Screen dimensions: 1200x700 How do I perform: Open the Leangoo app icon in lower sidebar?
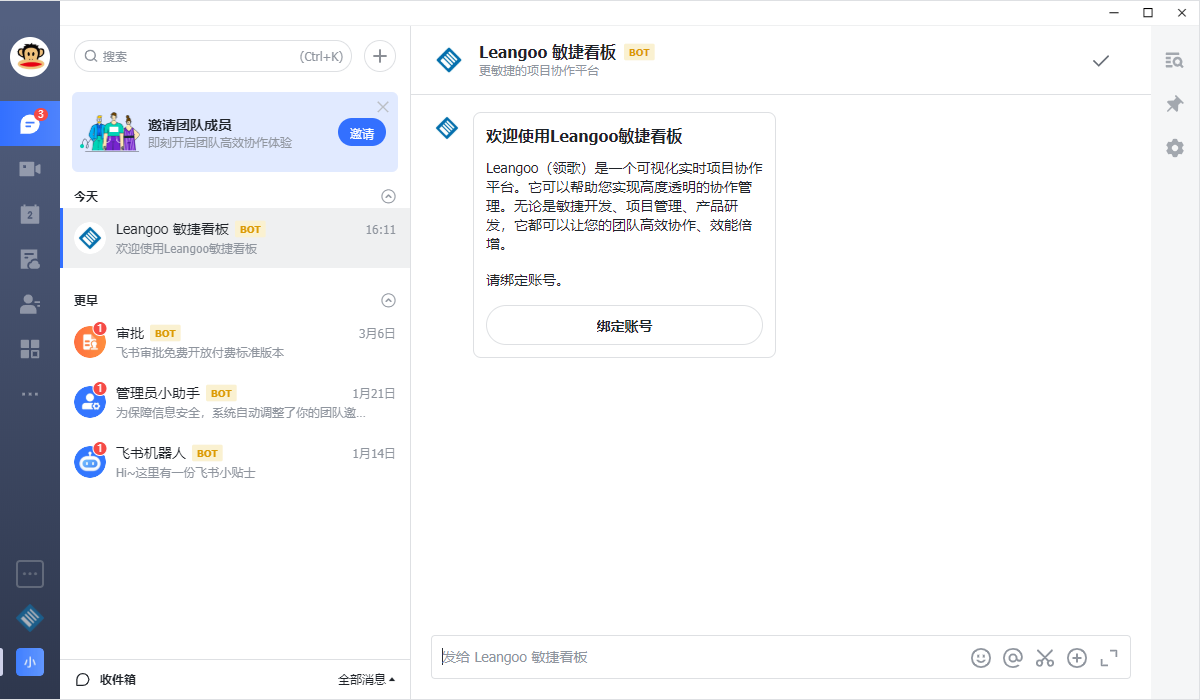click(x=30, y=618)
